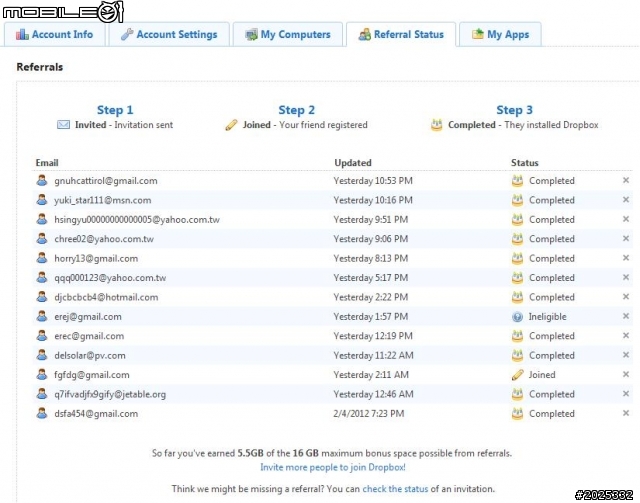Click the Referrals section heading
The width and height of the screenshot is (640, 503).
40,67
